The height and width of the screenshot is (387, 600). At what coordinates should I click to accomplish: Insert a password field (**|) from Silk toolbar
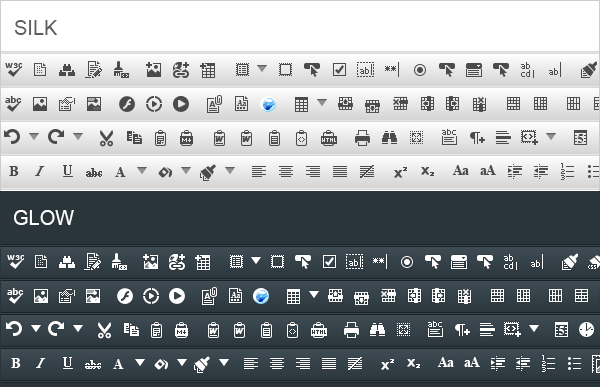pyautogui.click(x=392, y=70)
